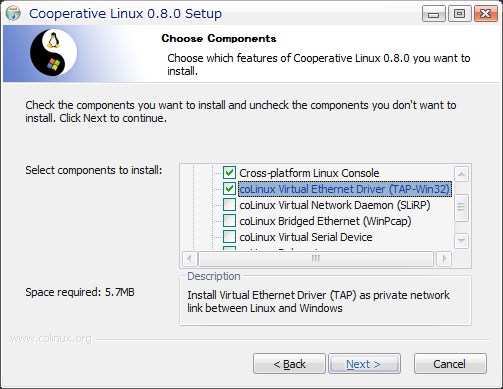Uncheck coLinux Virtual Ethernet Driver checkbox
Image resolution: width=503 pixels, height=389 pixels.
[229, 189]
